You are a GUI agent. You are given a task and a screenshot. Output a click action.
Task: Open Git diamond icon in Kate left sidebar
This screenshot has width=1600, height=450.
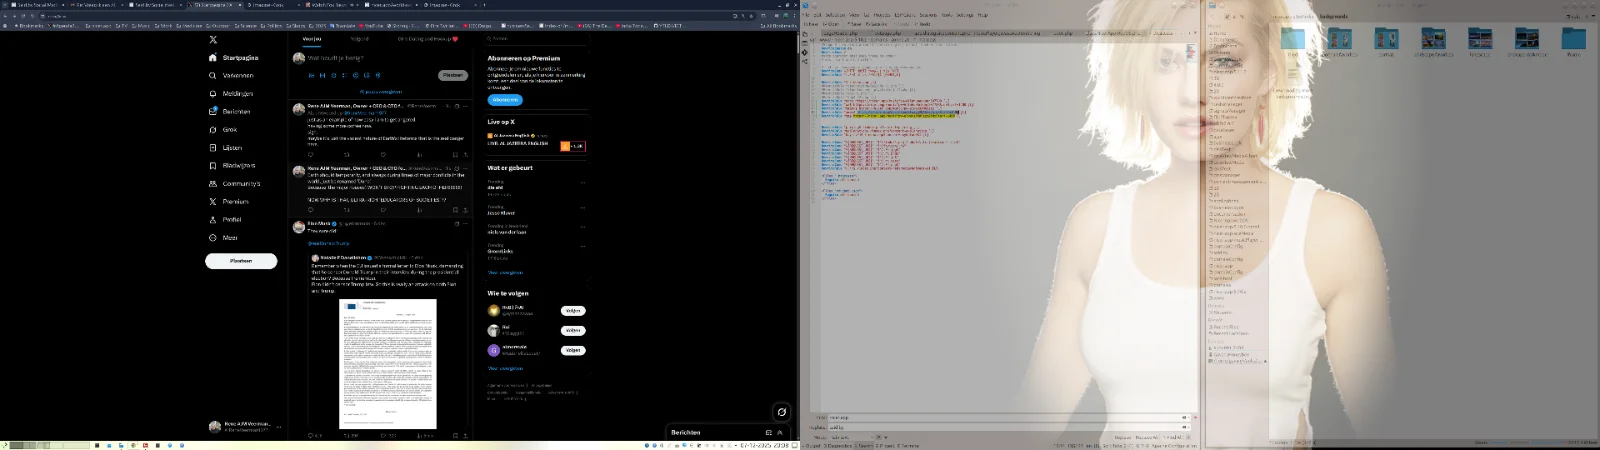pos(805,52)
